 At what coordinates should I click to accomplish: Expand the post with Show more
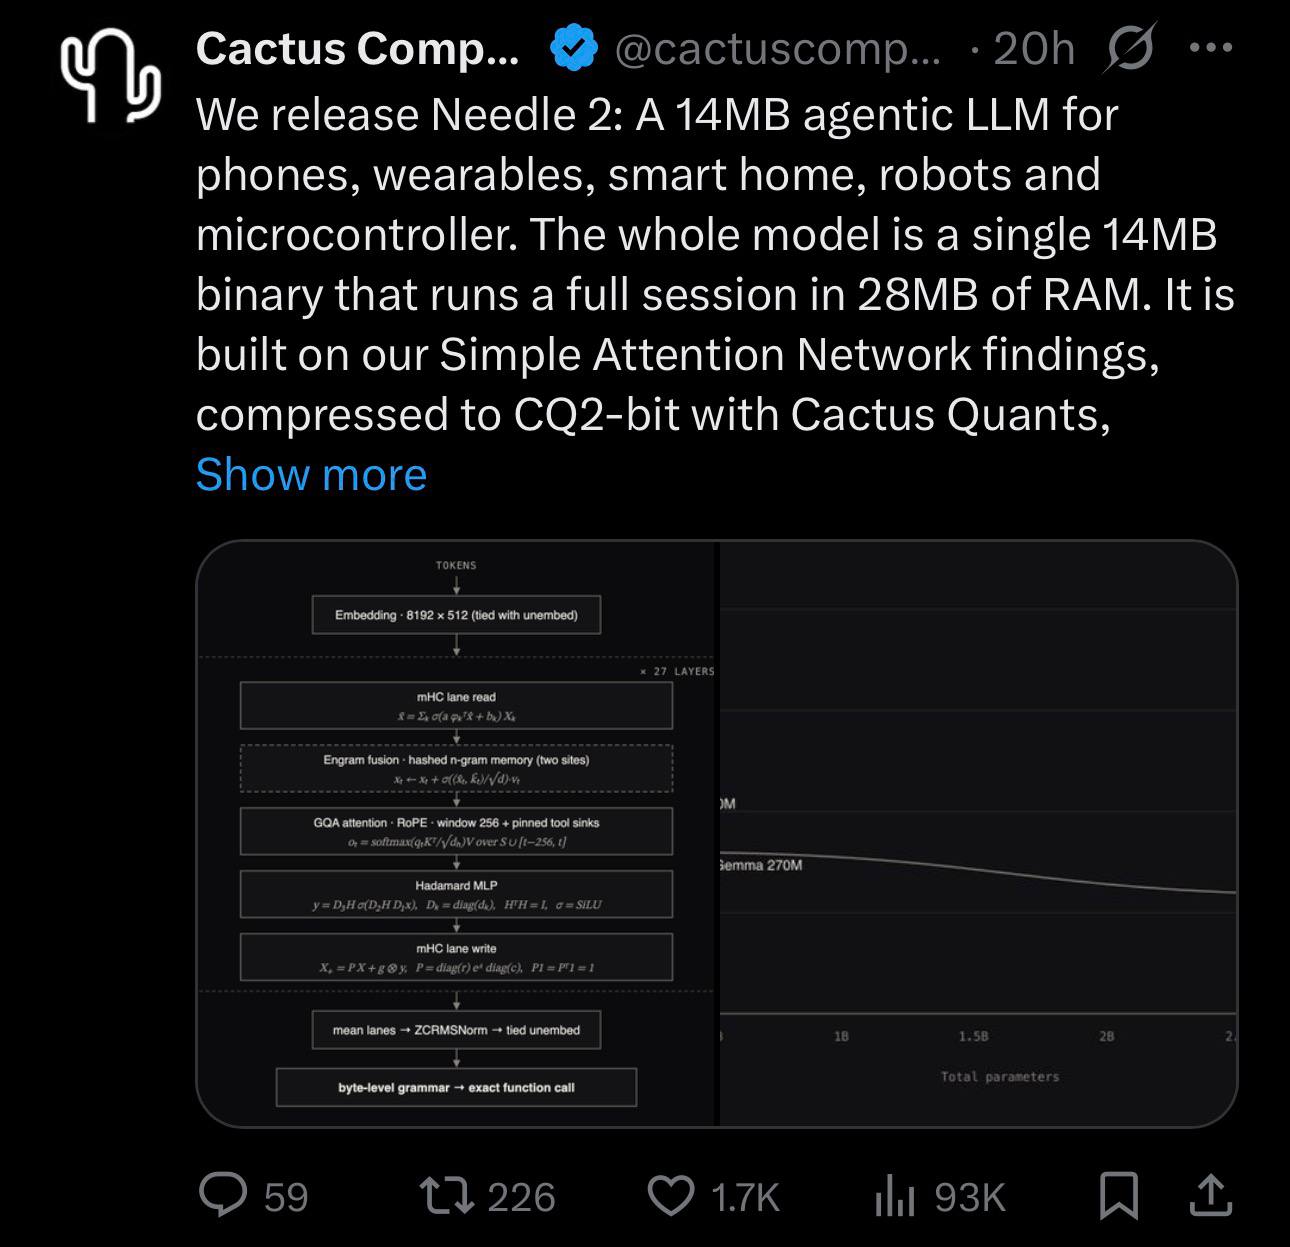(311, 474)
